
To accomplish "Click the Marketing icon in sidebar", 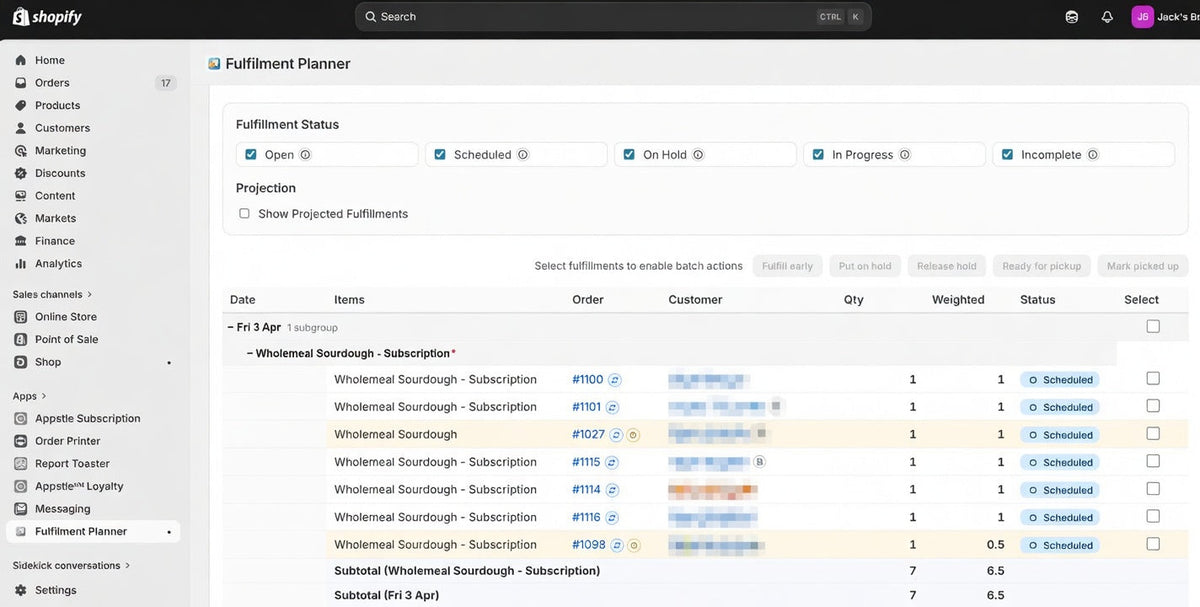I will pos(20,150).
